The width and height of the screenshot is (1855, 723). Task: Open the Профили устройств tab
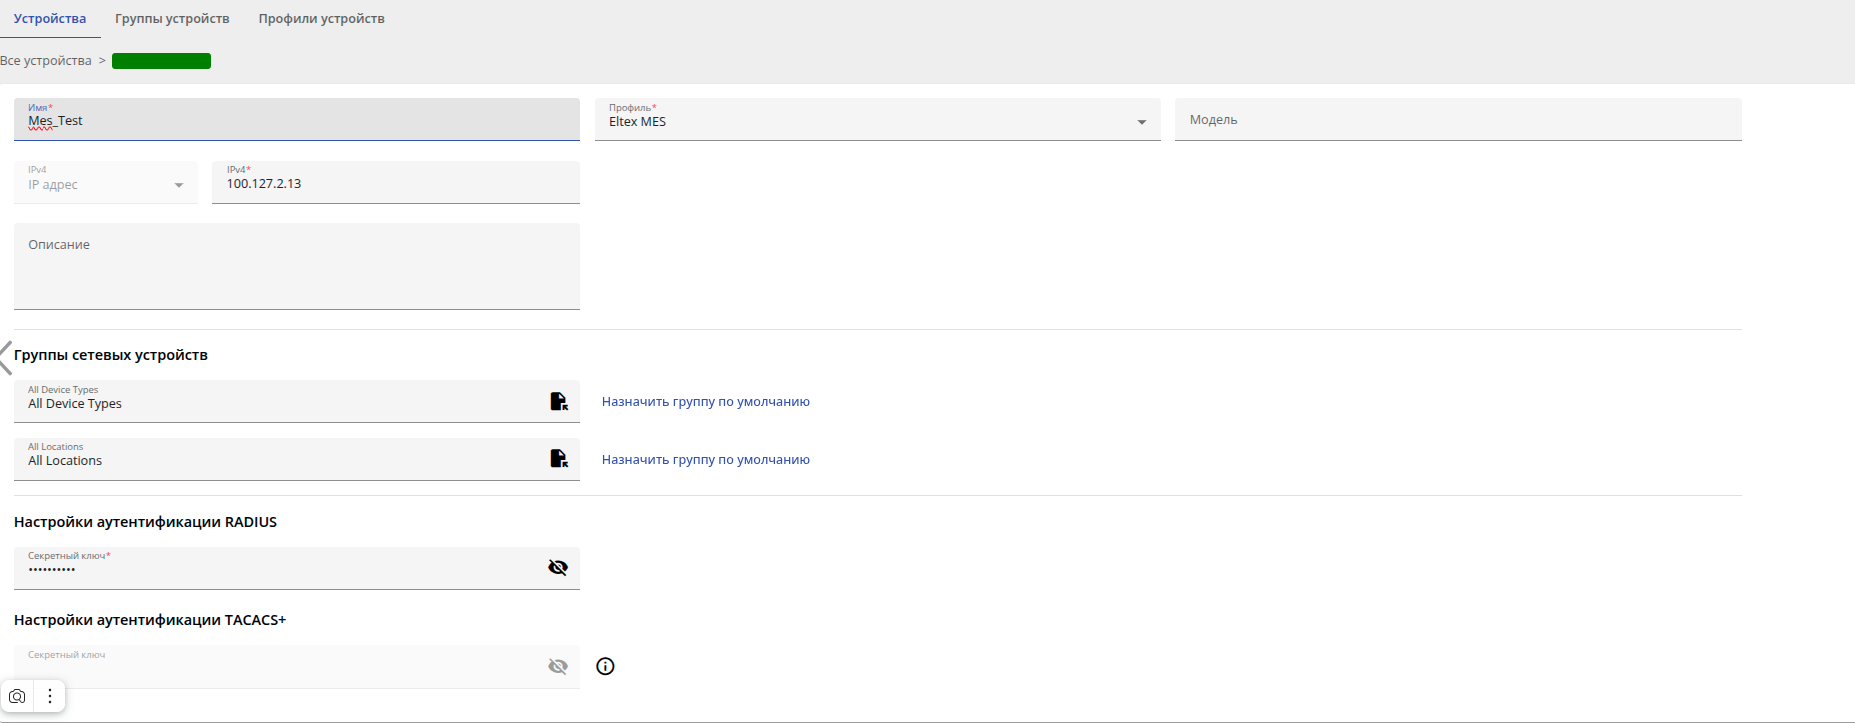click(321, 19)
